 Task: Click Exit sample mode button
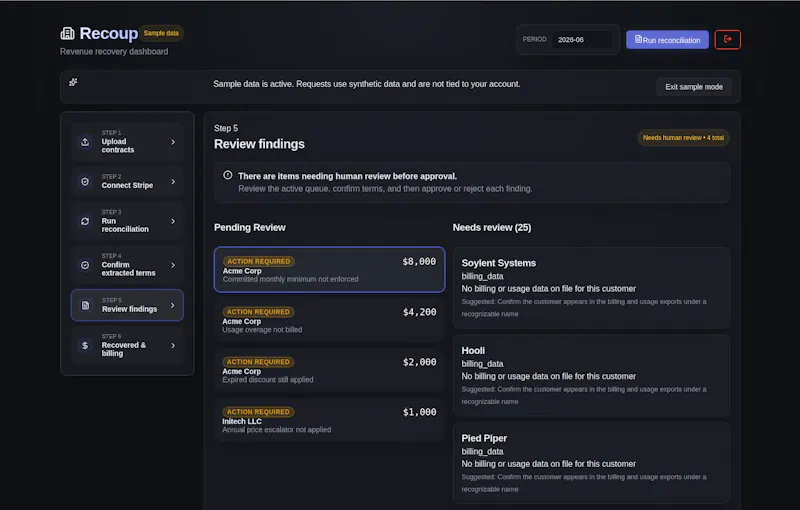[694, 87]
